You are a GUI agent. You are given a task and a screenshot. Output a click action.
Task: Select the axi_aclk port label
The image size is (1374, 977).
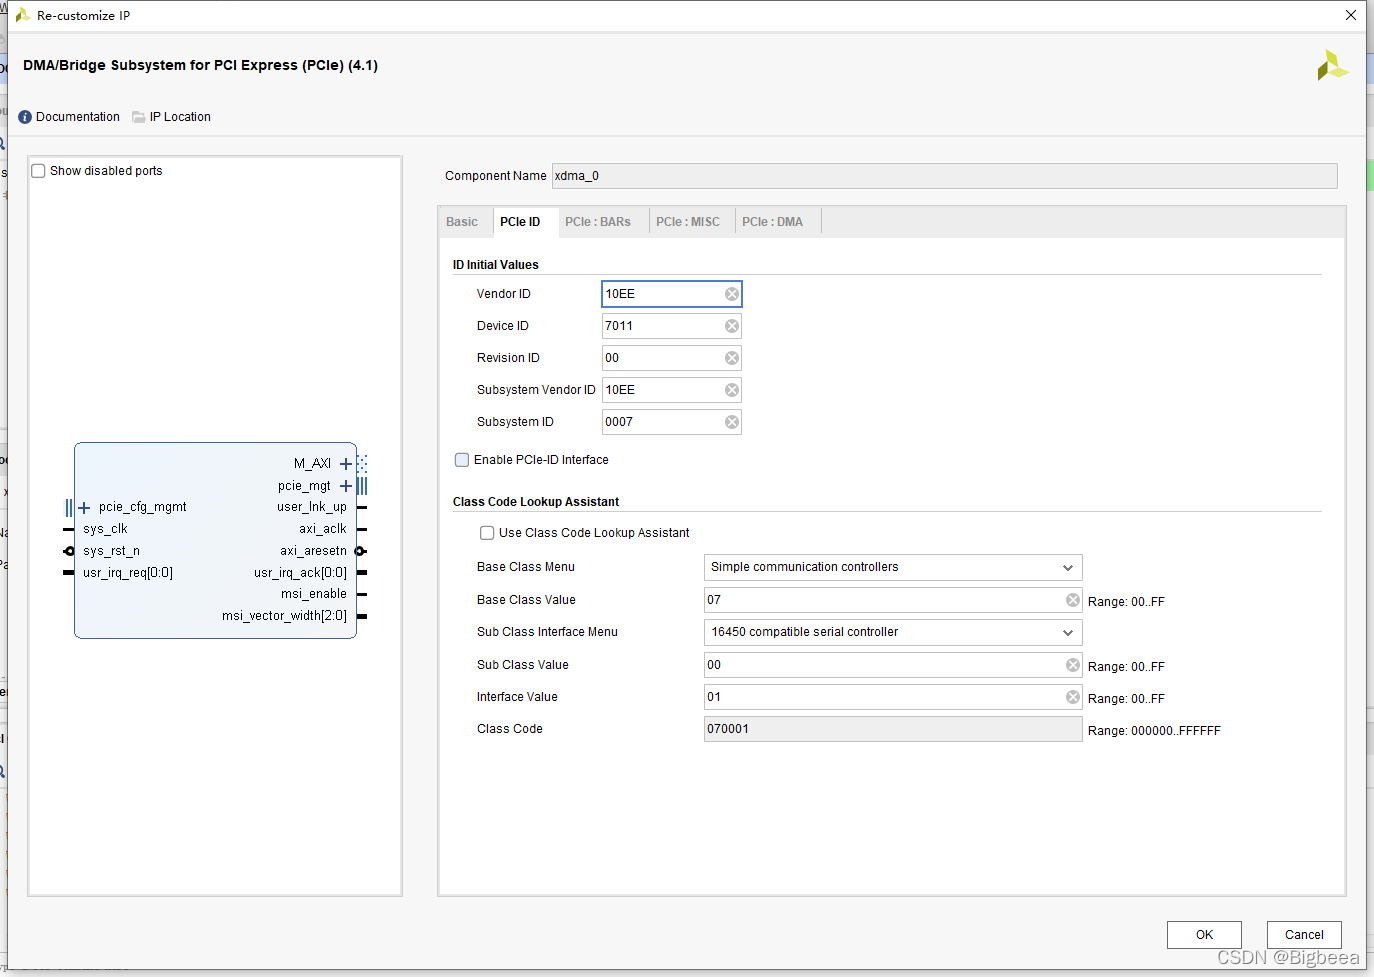point(323,529)
